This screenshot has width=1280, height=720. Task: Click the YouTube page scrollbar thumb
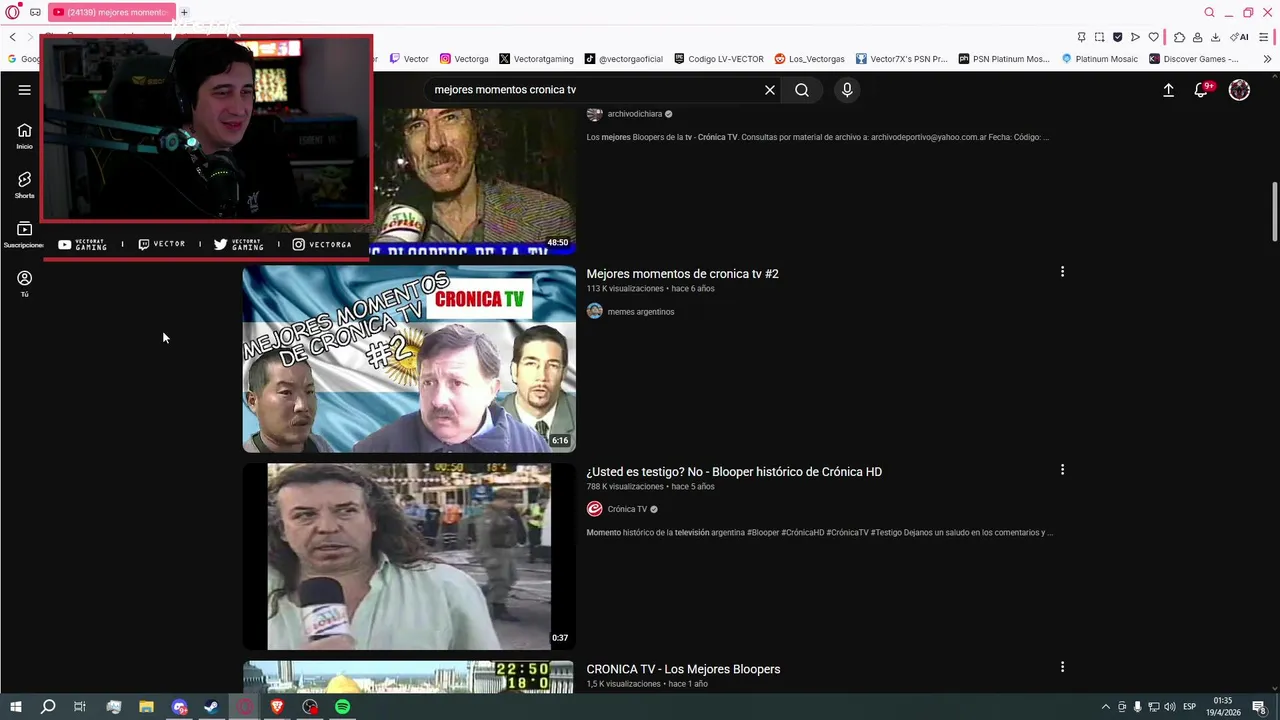coord(1274,211)
